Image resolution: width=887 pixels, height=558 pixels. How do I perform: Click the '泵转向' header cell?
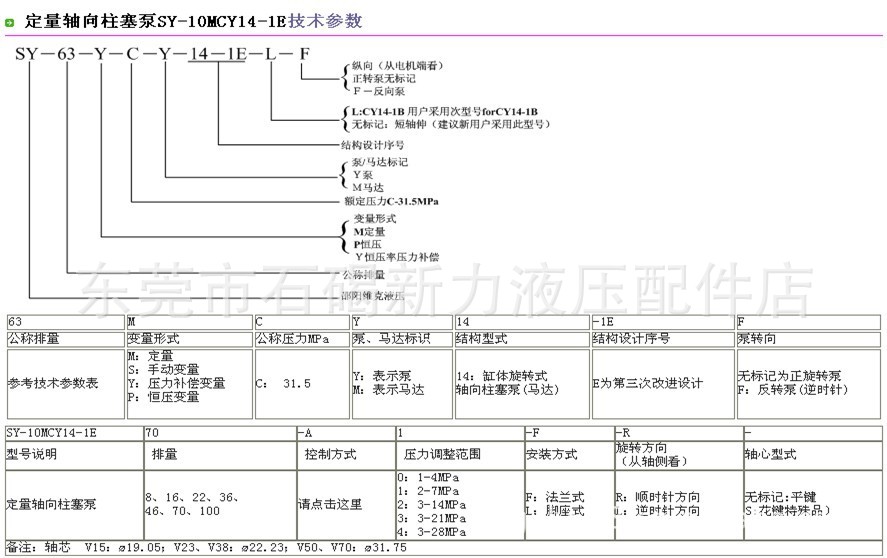[808, 339]
